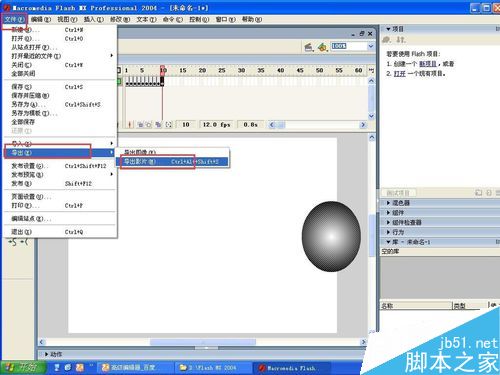Choose Exit (退出) Ctrl+Q menu entry

59,232
